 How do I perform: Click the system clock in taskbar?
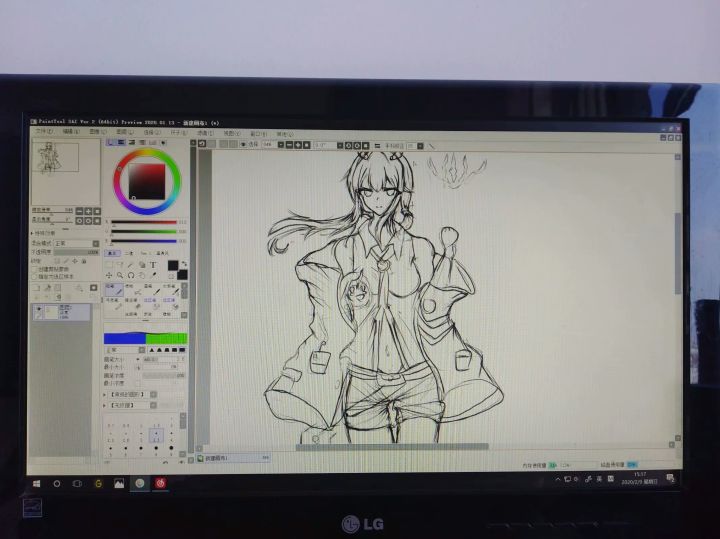640,478
